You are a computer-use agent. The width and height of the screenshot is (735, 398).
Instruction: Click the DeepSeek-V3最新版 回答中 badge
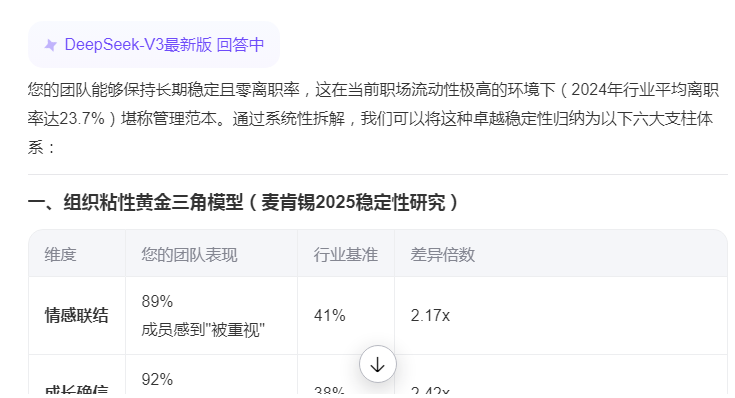tap(154, 45)
